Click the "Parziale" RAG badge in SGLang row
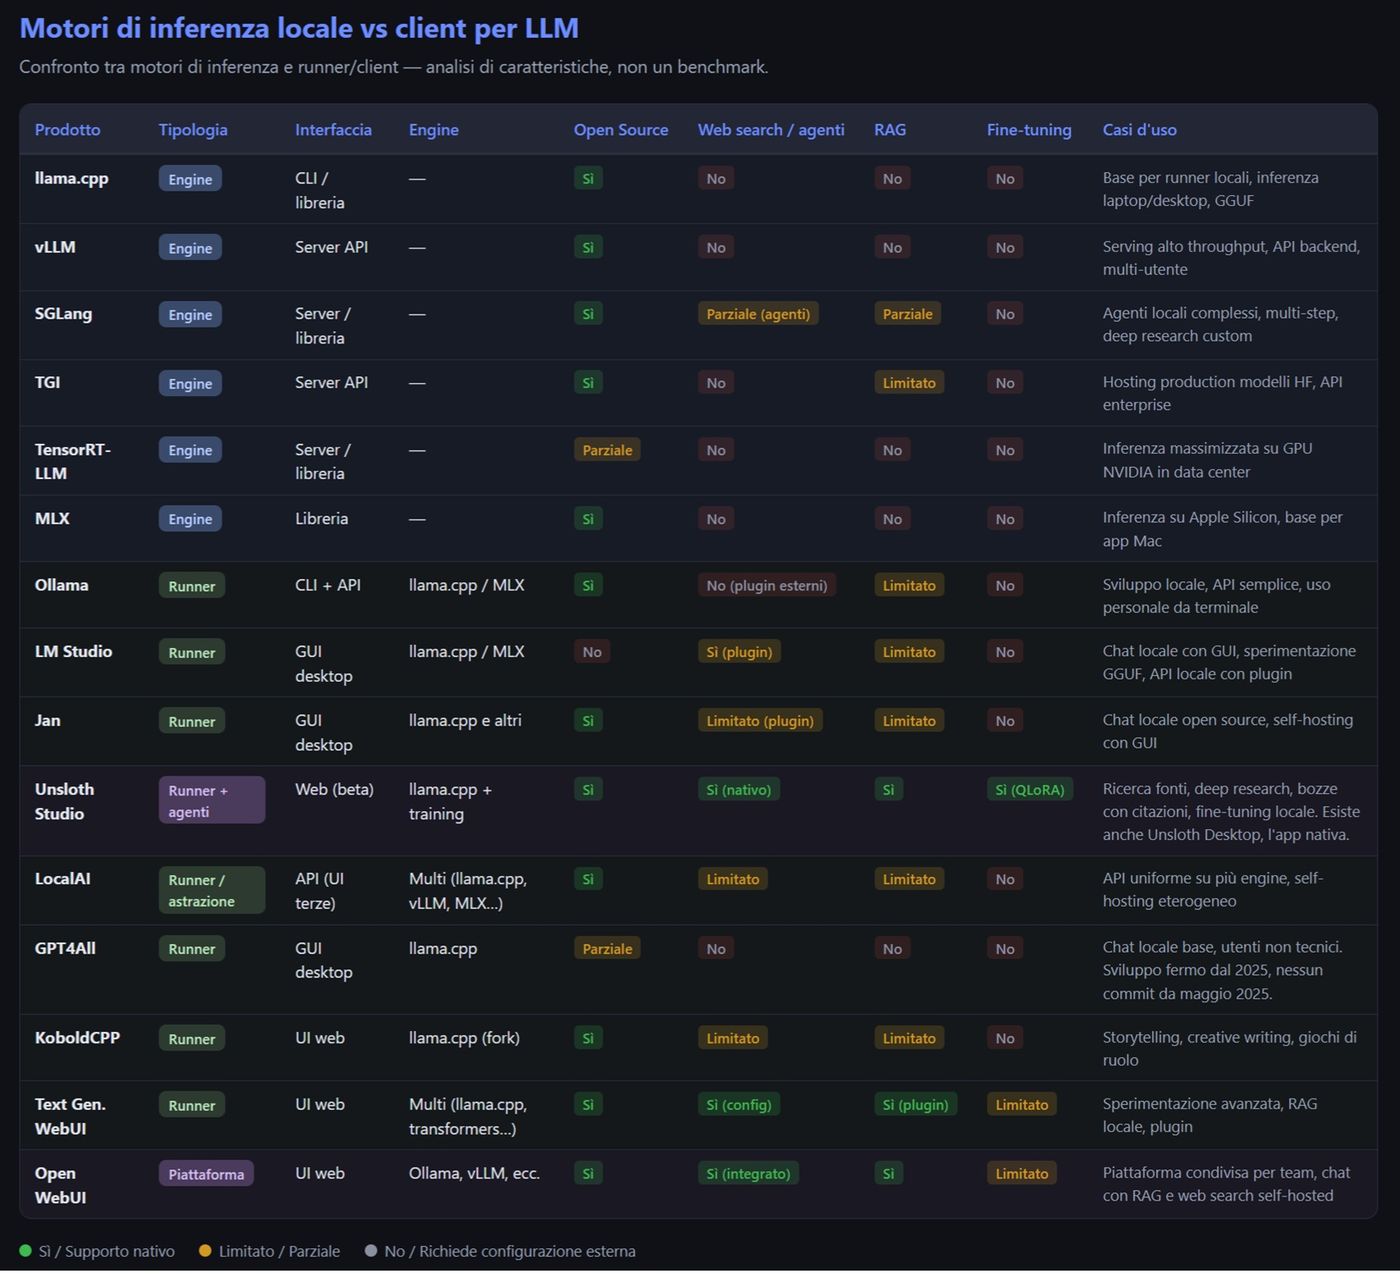The height and width of the screenshot is (1278, 1400). 908,314
